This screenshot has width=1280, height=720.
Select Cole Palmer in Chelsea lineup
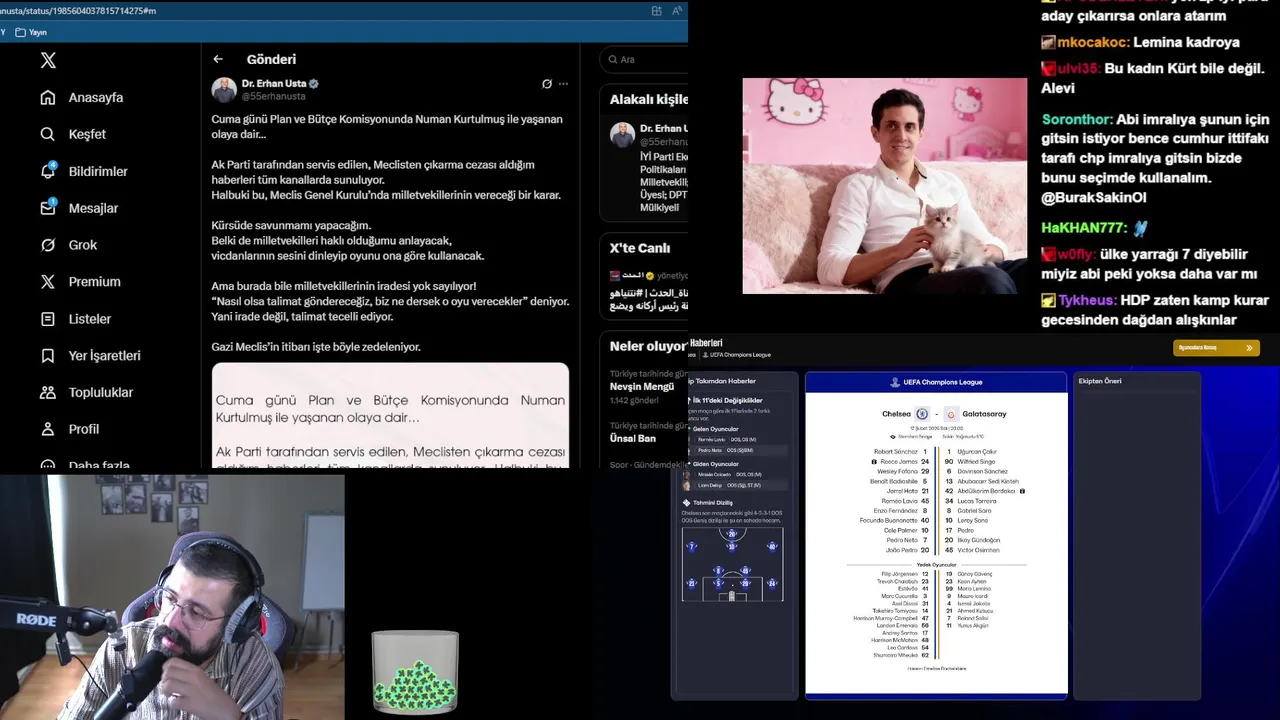click(x=902, y=530)
